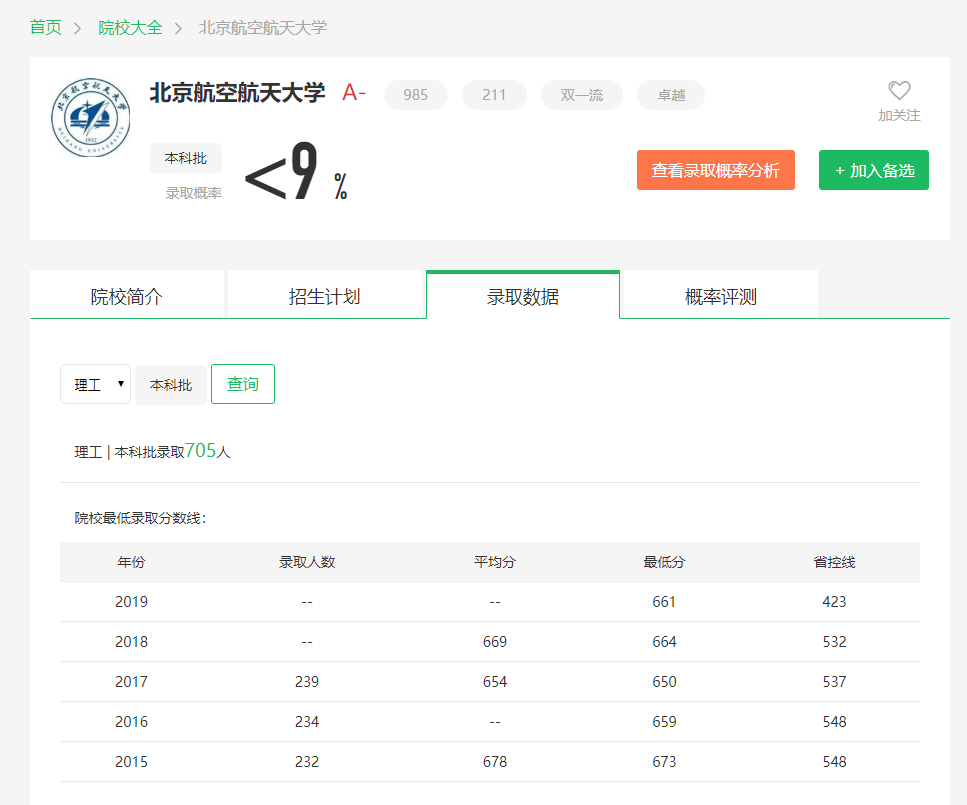Click 本科批 filter beside subject dropdown

pyautogui.click(x=171, y=384)
